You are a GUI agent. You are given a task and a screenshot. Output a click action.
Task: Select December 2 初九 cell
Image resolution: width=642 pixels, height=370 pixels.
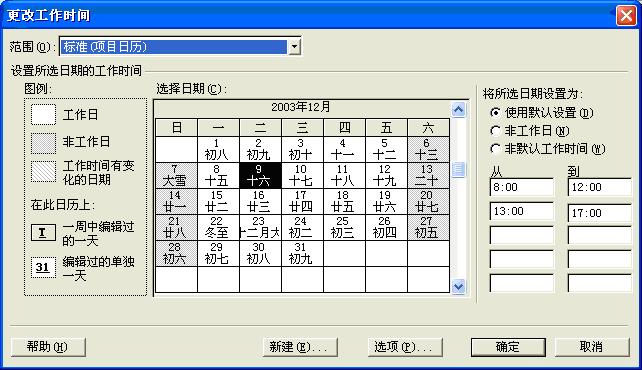click(x=260, y=149)
